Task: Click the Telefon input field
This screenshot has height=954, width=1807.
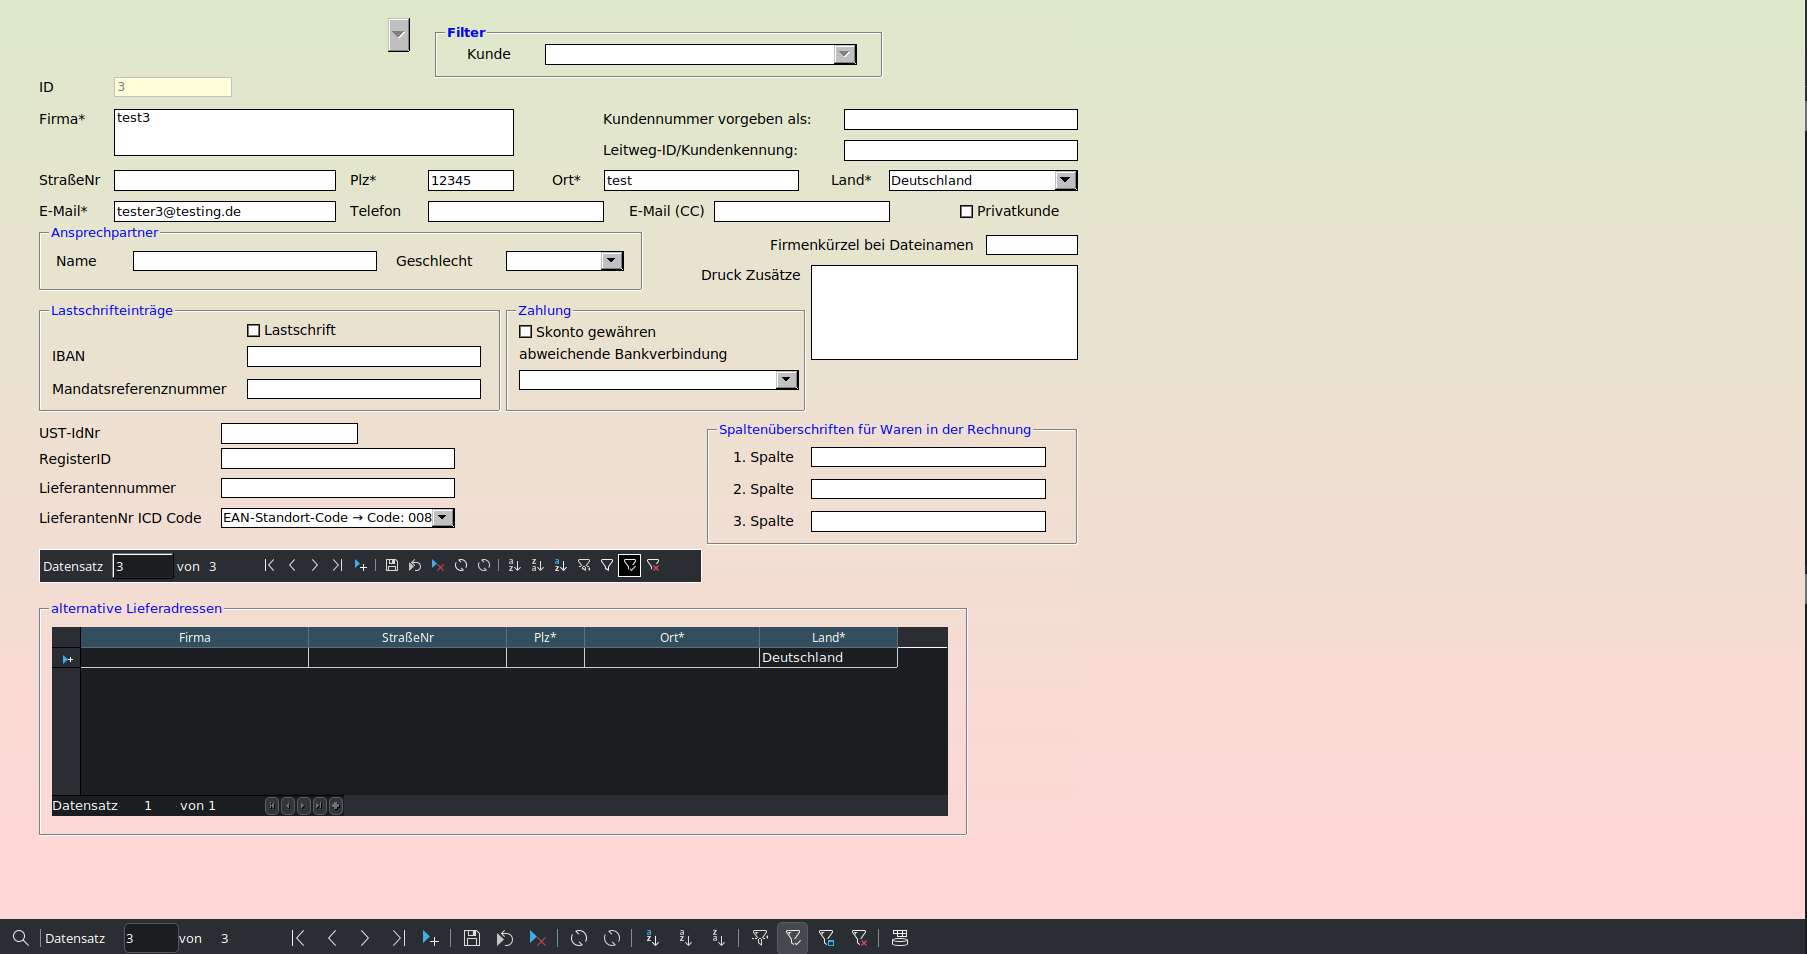Action: (516, 212)
